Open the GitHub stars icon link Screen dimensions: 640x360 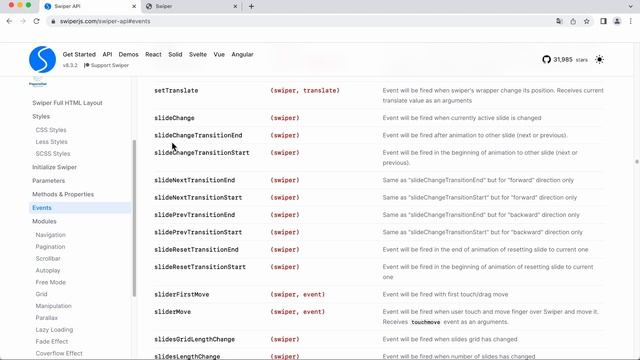tap(547, 60)
